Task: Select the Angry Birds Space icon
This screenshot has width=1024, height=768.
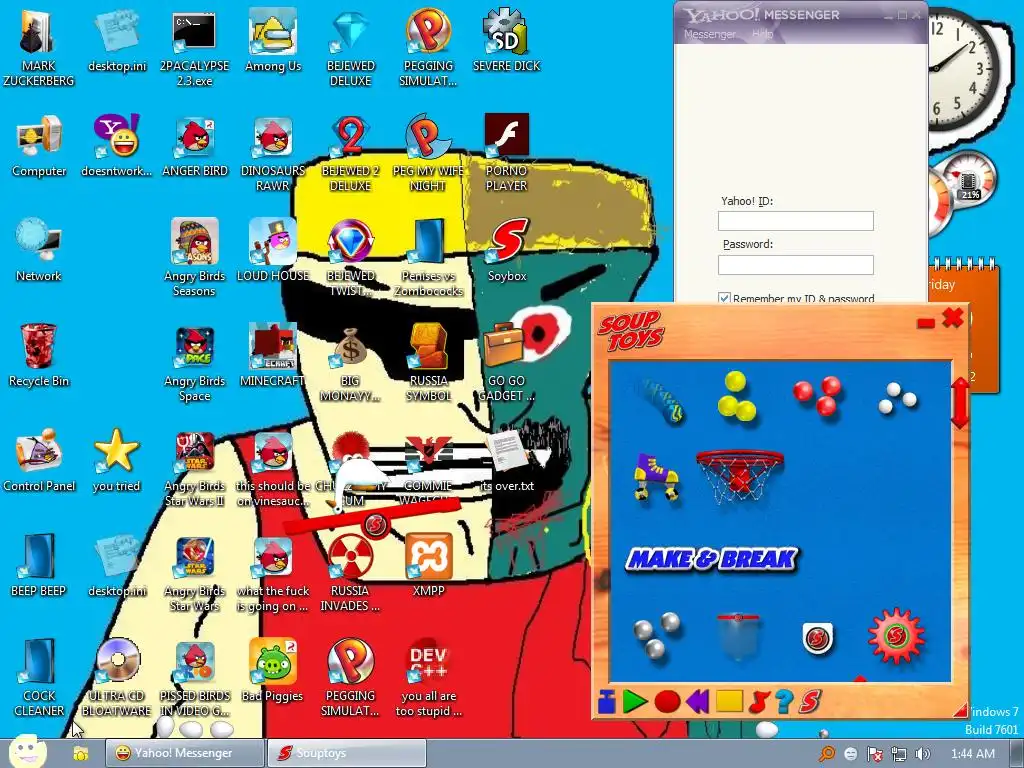Action: [195, 362]
